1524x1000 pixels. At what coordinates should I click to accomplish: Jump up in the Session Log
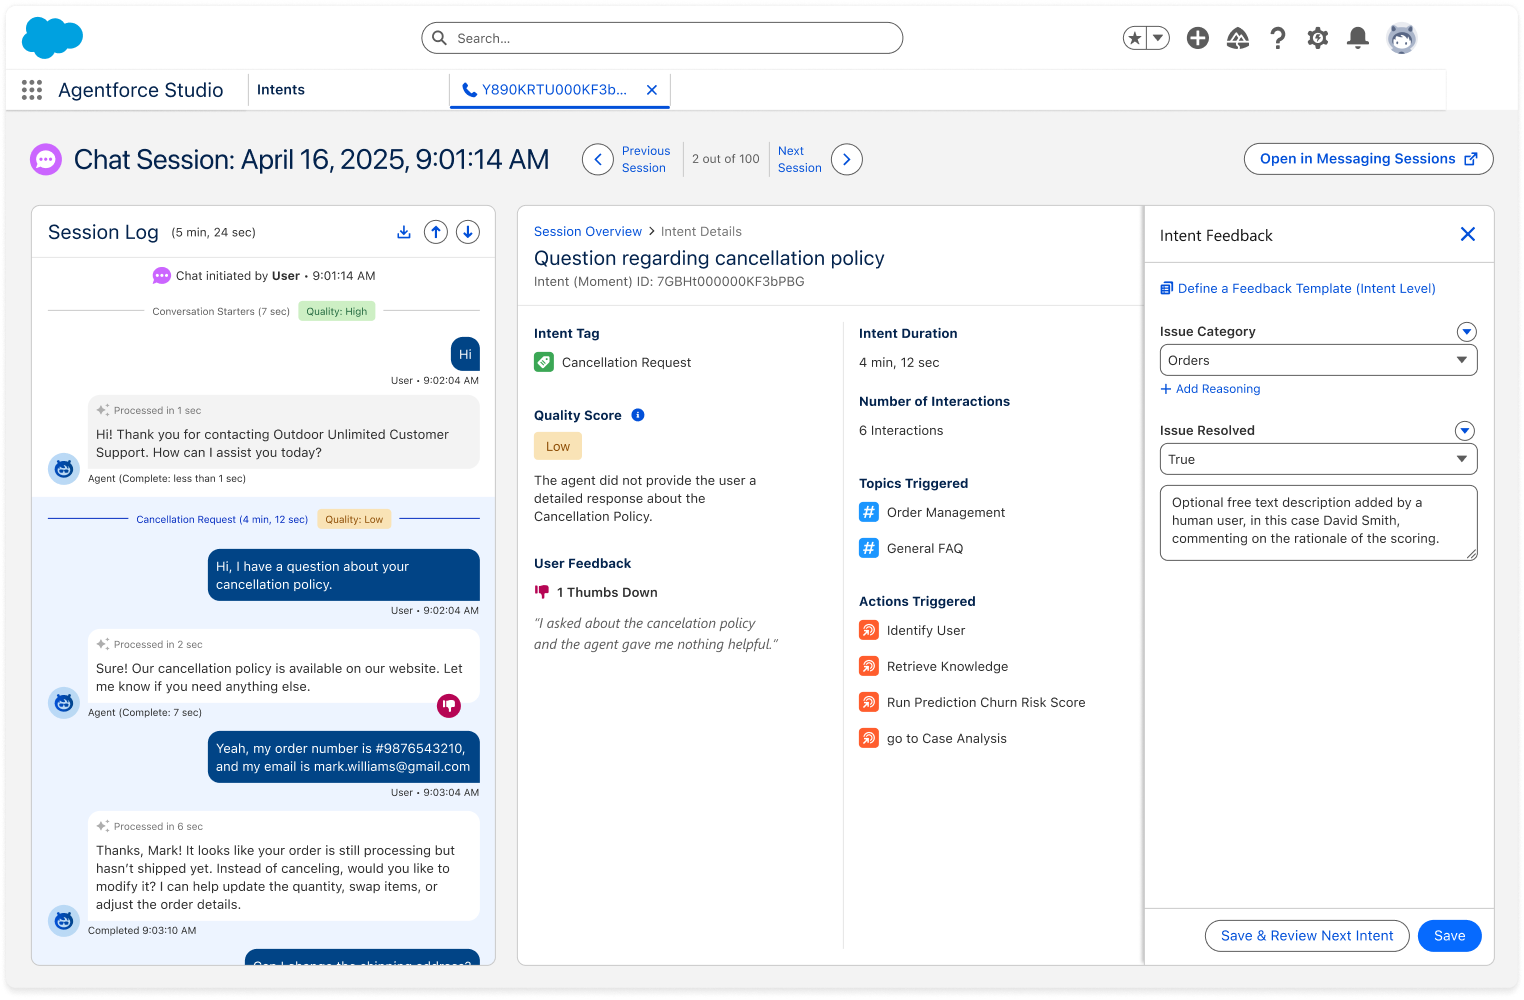(x=436, y=232)
